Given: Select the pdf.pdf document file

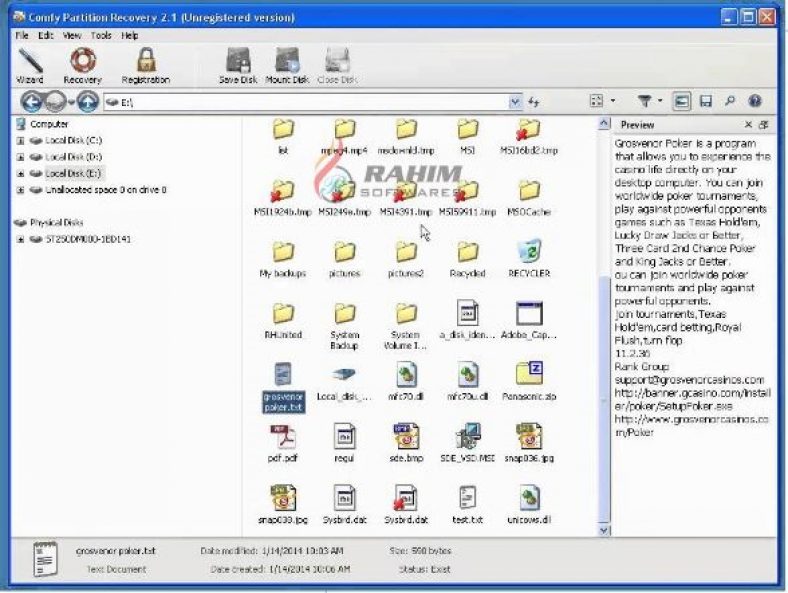Looking at the screenshot, I should click(x=282, y=443).
